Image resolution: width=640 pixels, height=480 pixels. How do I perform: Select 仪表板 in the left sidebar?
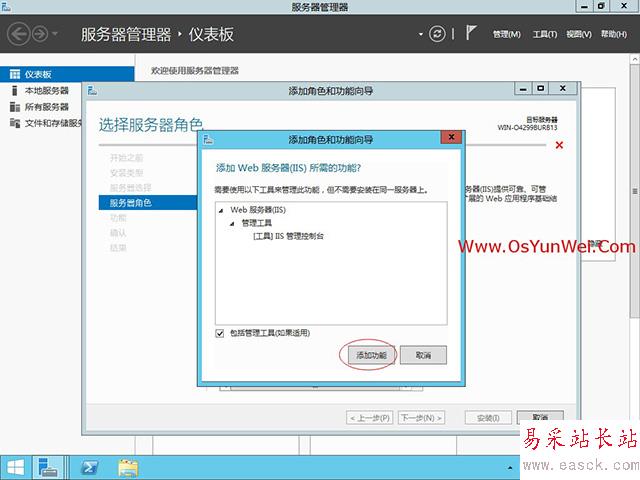(67, 74)
